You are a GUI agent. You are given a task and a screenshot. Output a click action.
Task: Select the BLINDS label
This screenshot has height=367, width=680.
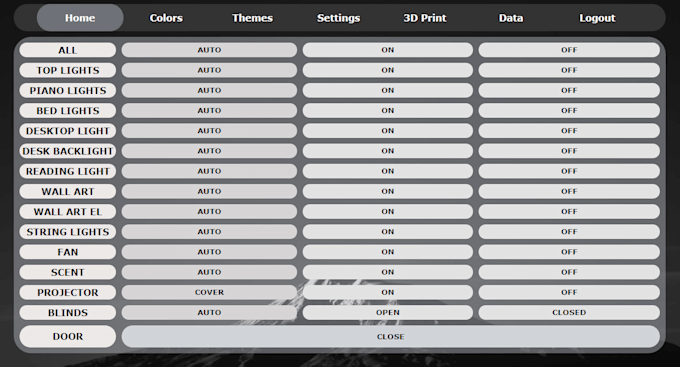tap(68, 312)
